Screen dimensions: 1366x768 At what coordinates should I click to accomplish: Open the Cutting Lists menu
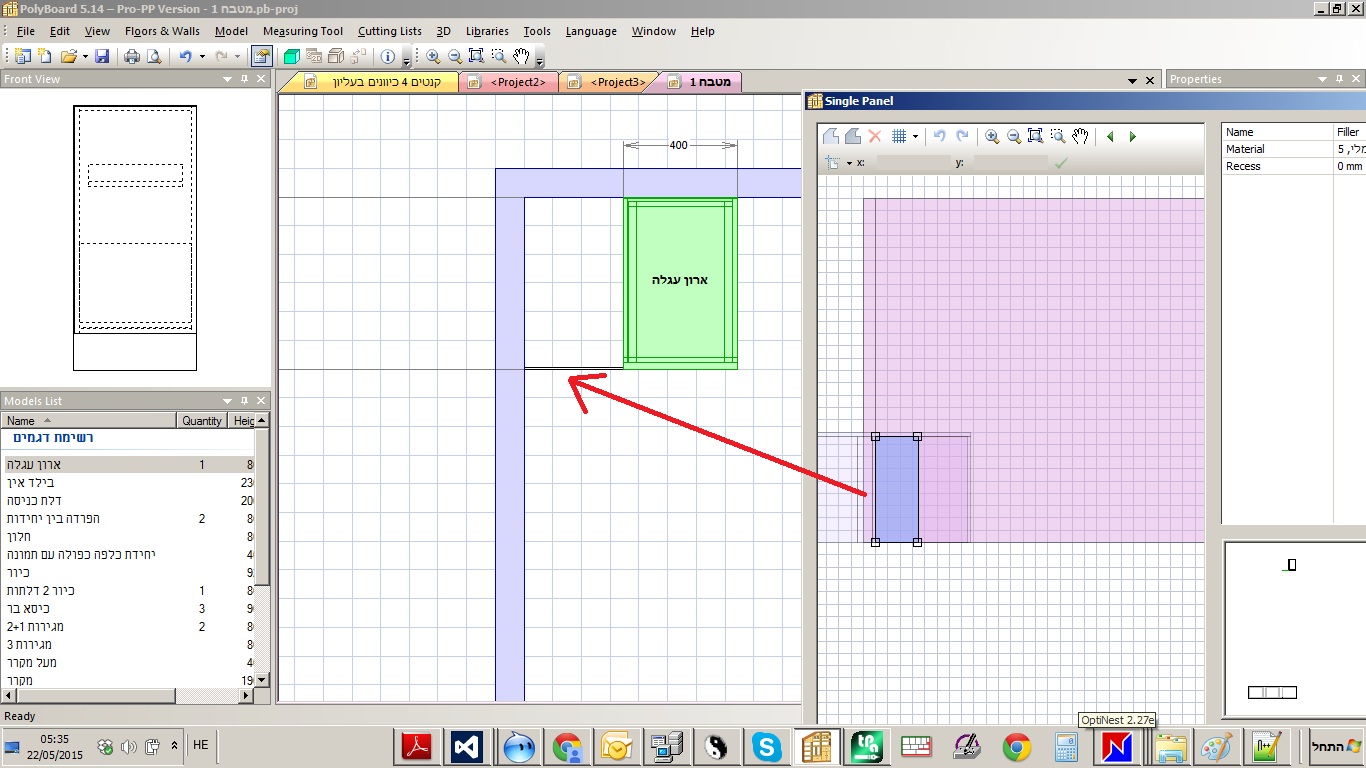(x=389, y=31)
